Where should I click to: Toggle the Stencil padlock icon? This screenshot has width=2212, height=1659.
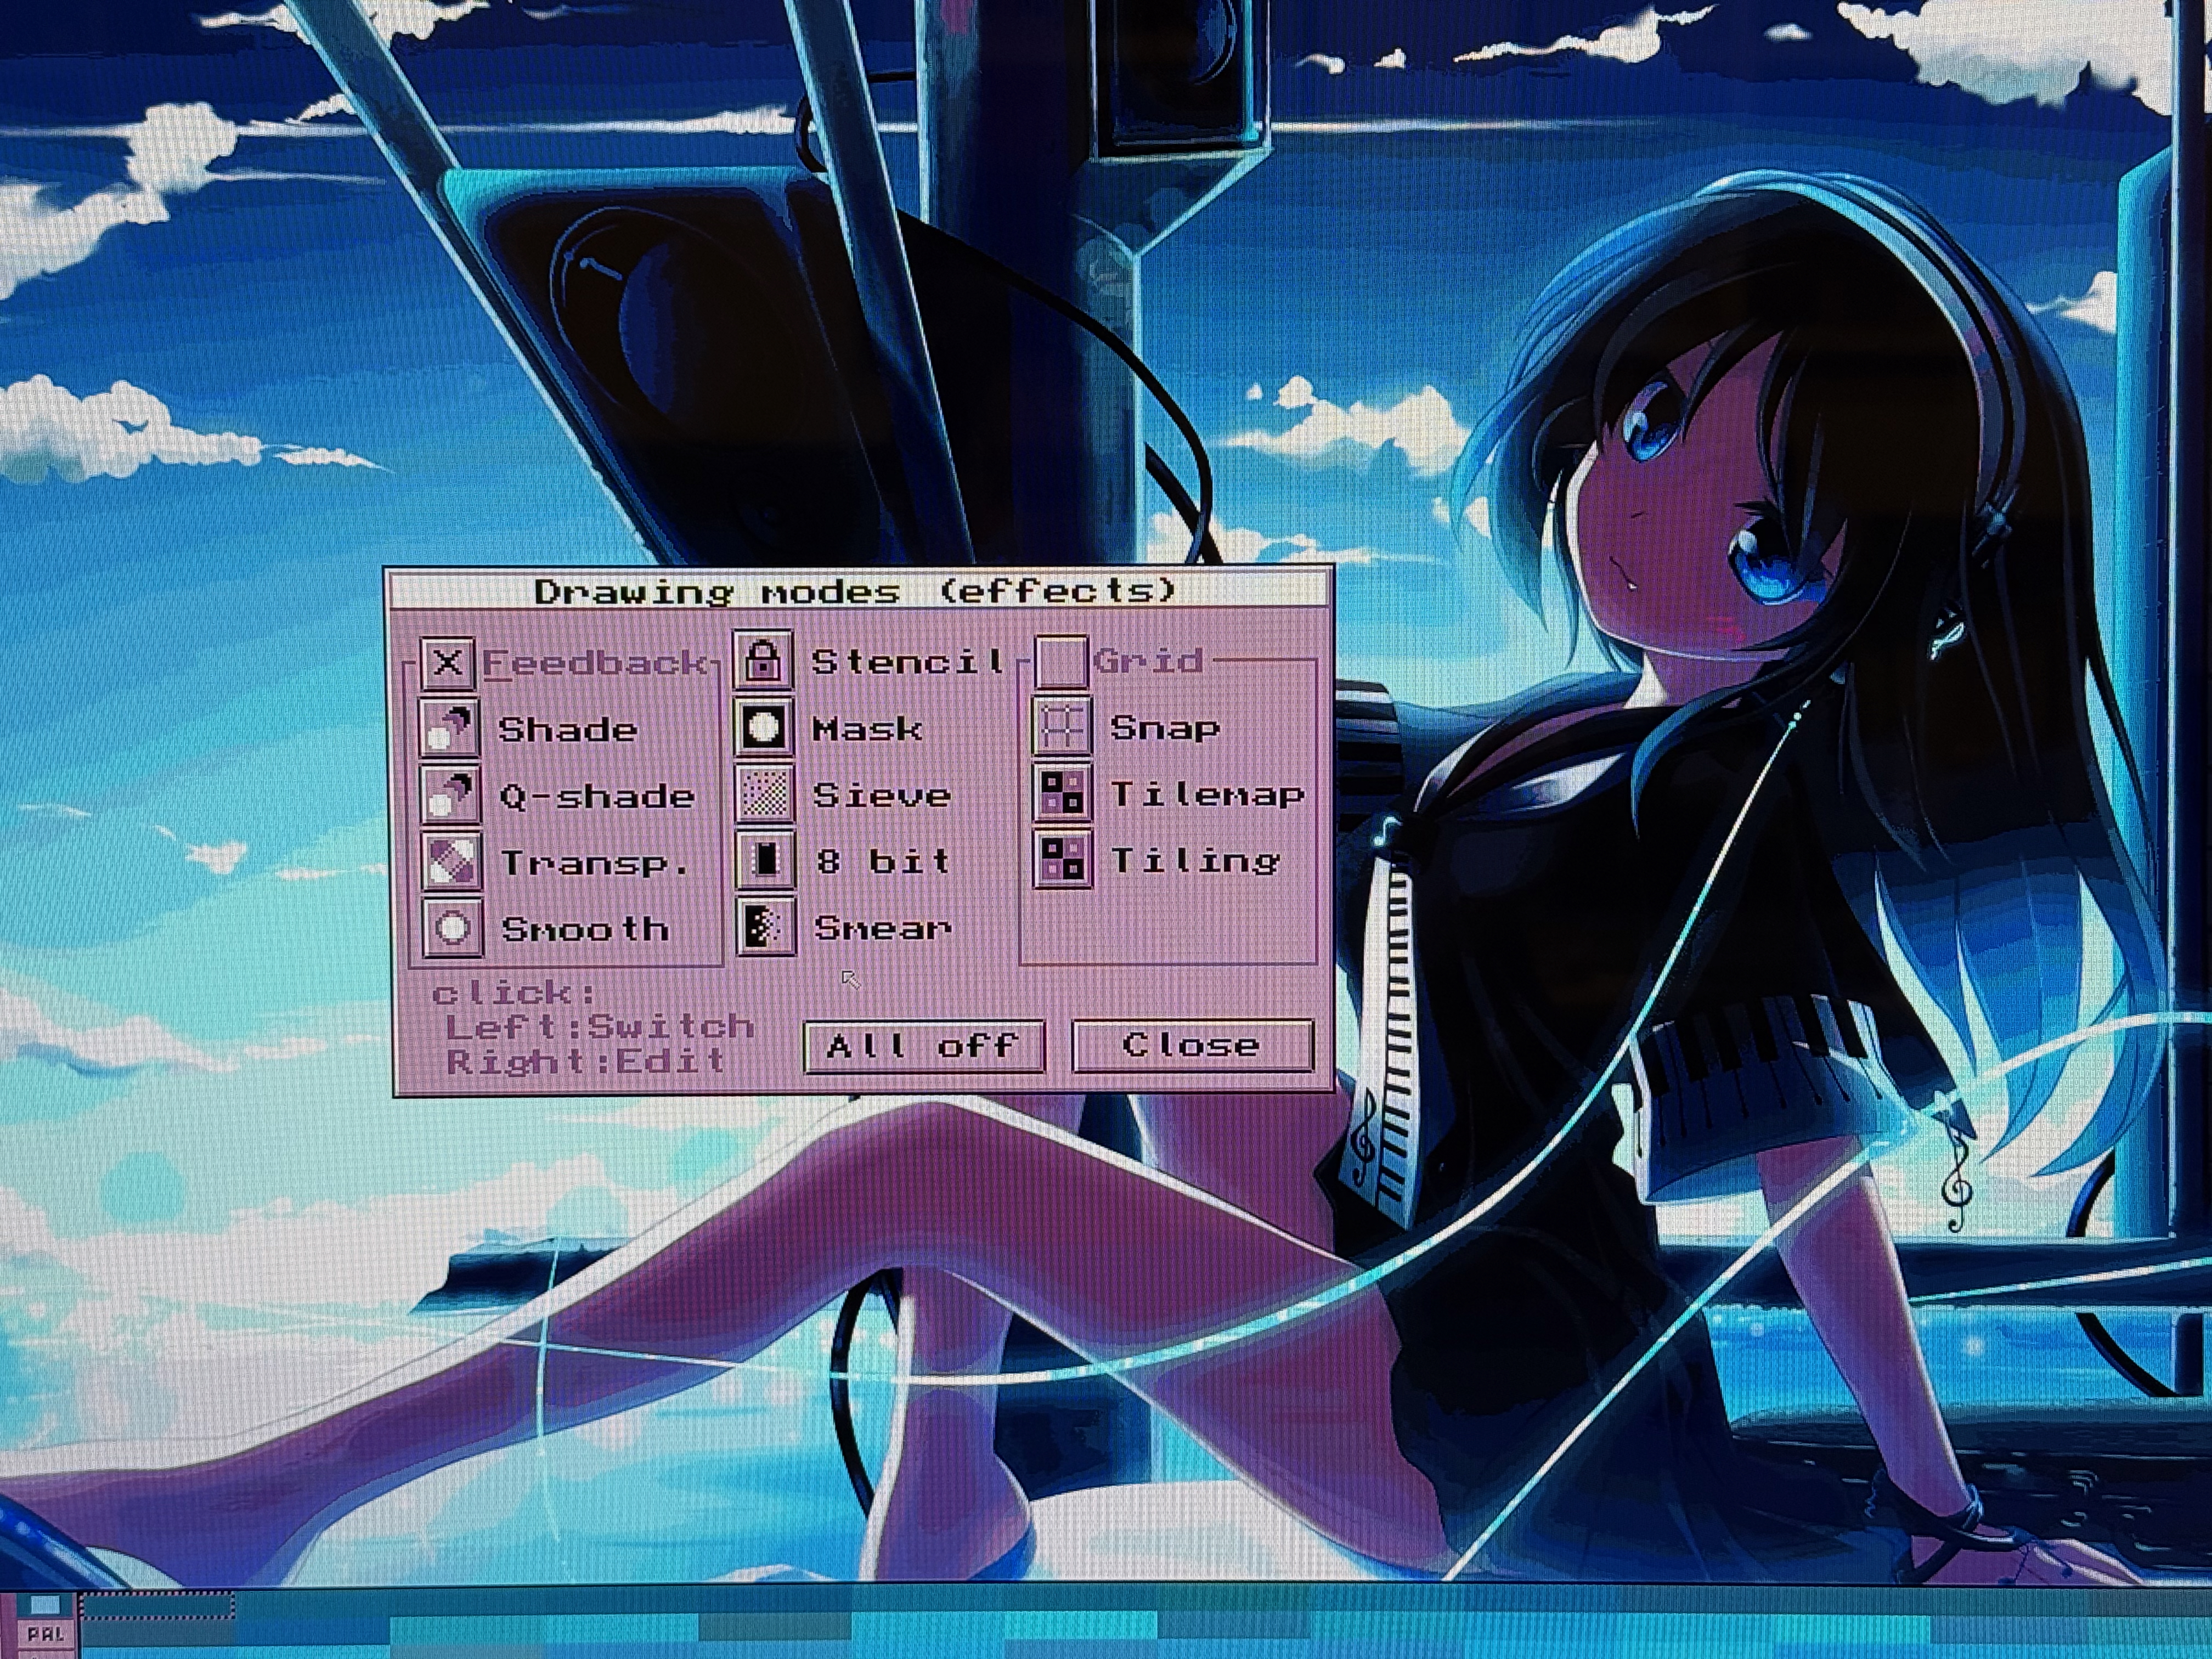click(763, 660)
